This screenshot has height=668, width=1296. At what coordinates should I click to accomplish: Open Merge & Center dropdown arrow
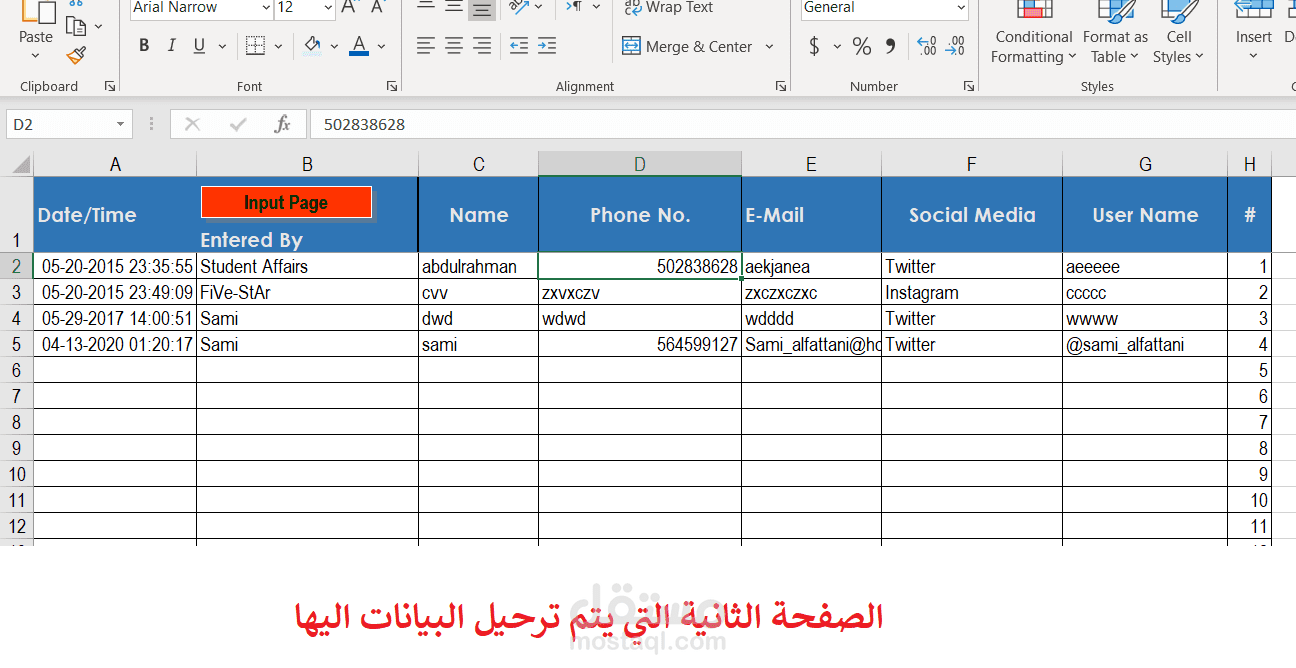(x=769, y=46)
